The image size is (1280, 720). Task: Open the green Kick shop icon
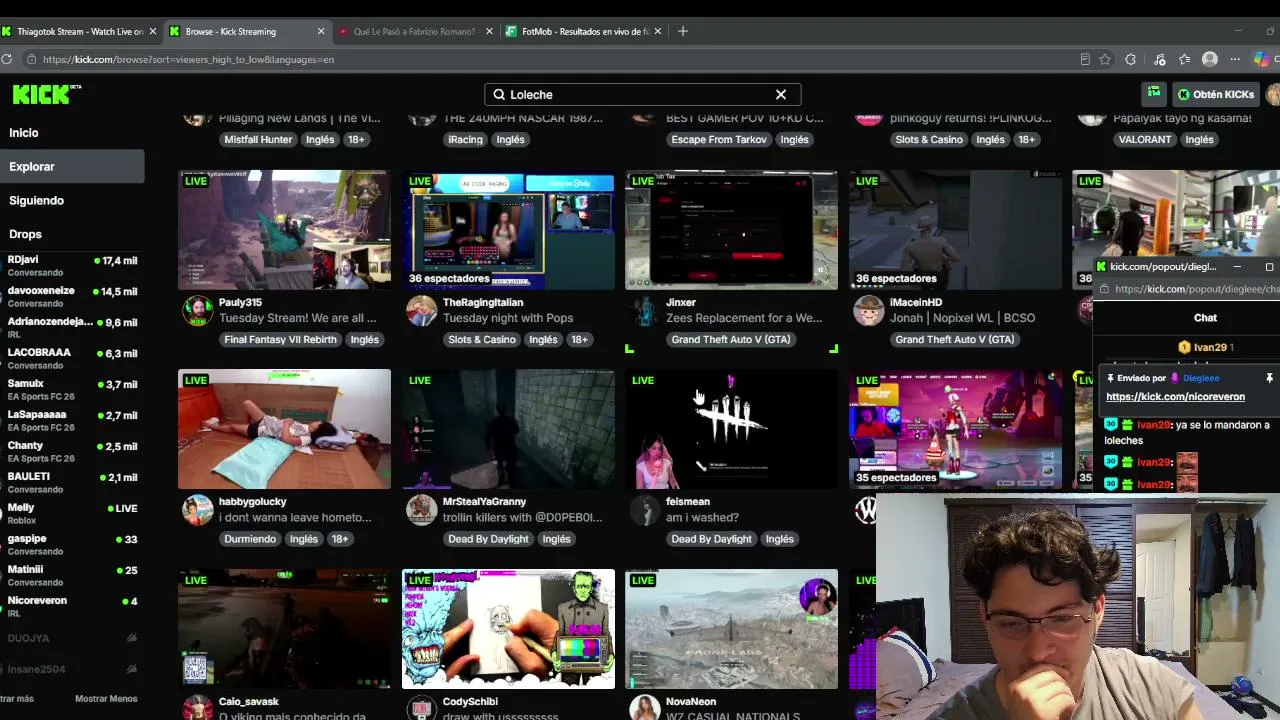click(1154, 94)
